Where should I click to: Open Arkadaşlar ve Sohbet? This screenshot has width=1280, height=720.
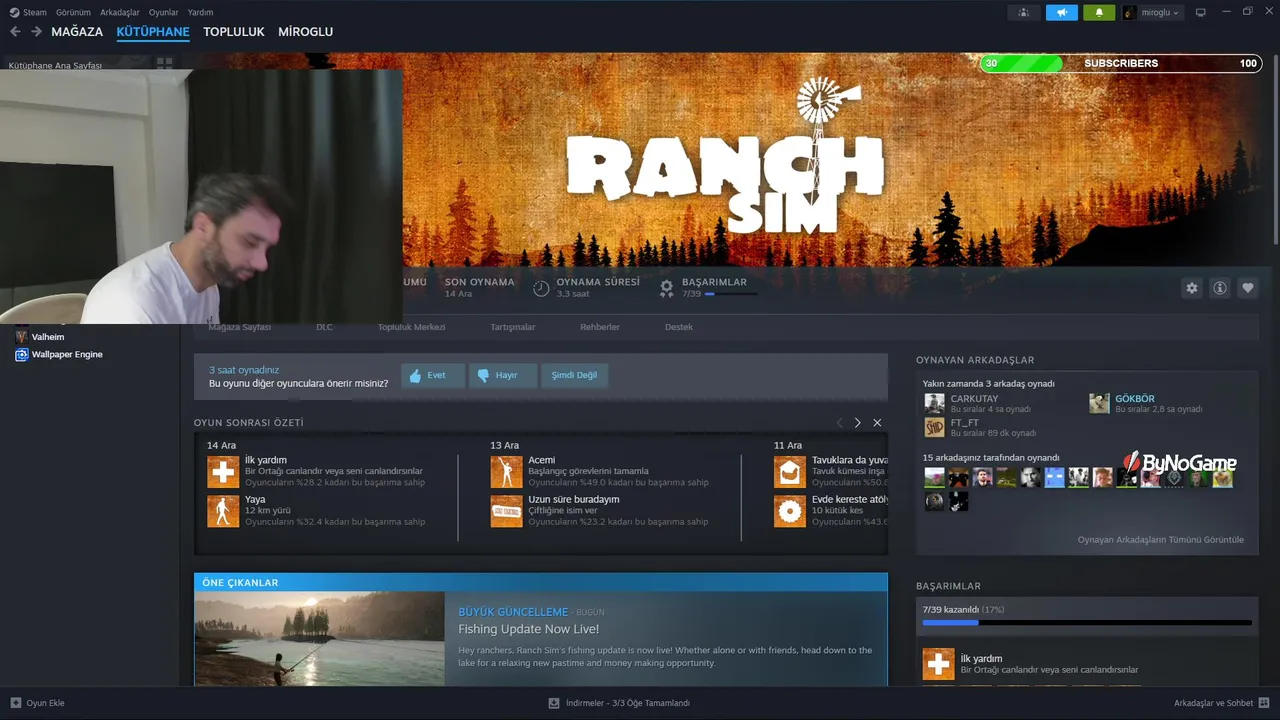(x=1221, y=703)
